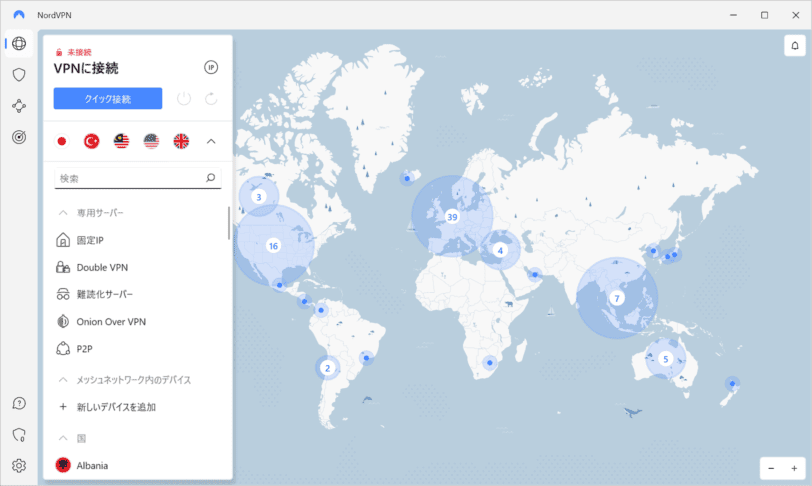Select the Middle East cluster marked 4
The image size is (812, 486).
[500, 251]
